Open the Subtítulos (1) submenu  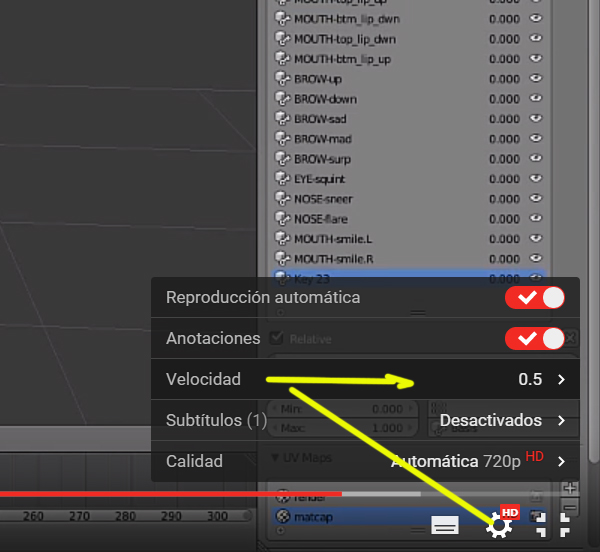coord(365,420)
